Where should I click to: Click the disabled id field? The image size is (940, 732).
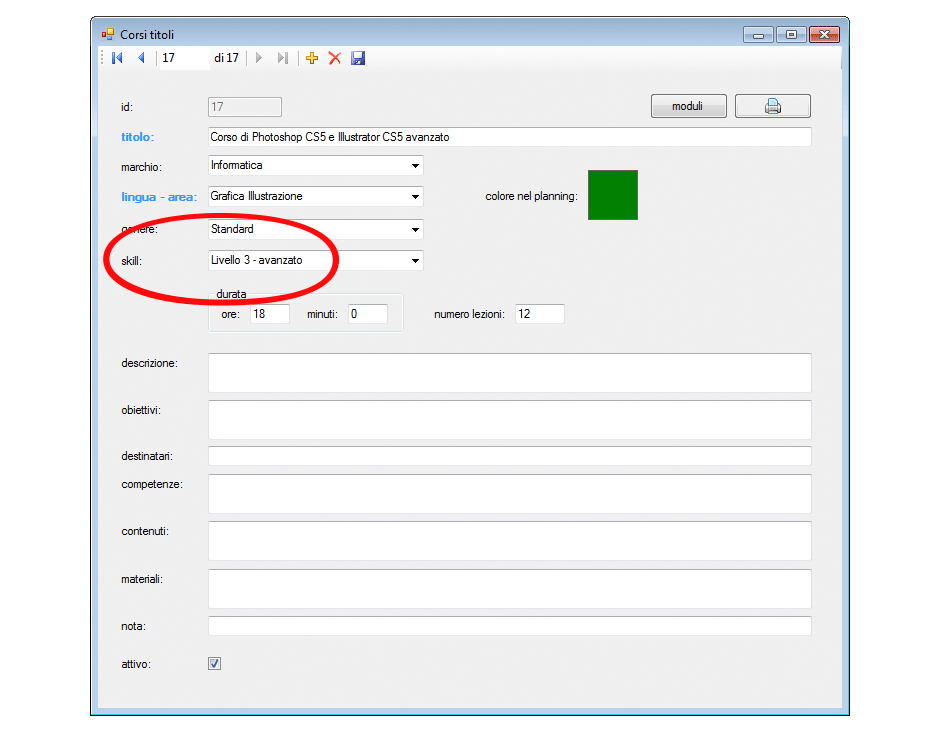(245, 107)
